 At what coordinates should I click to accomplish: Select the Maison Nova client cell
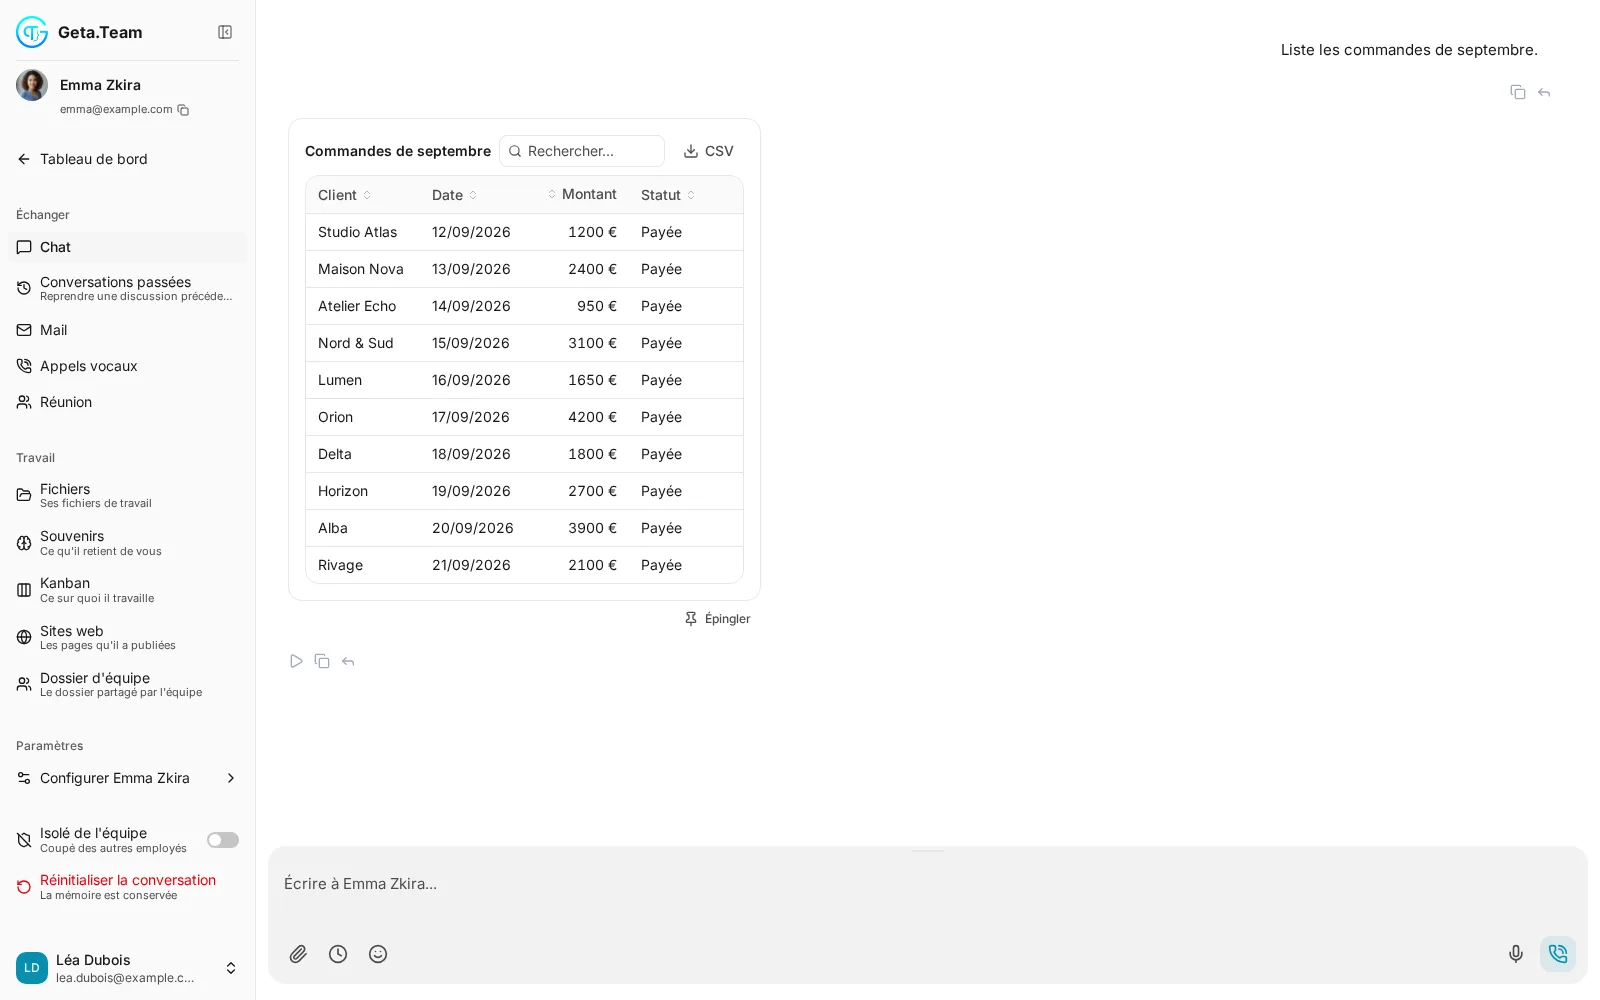(361, 269)
